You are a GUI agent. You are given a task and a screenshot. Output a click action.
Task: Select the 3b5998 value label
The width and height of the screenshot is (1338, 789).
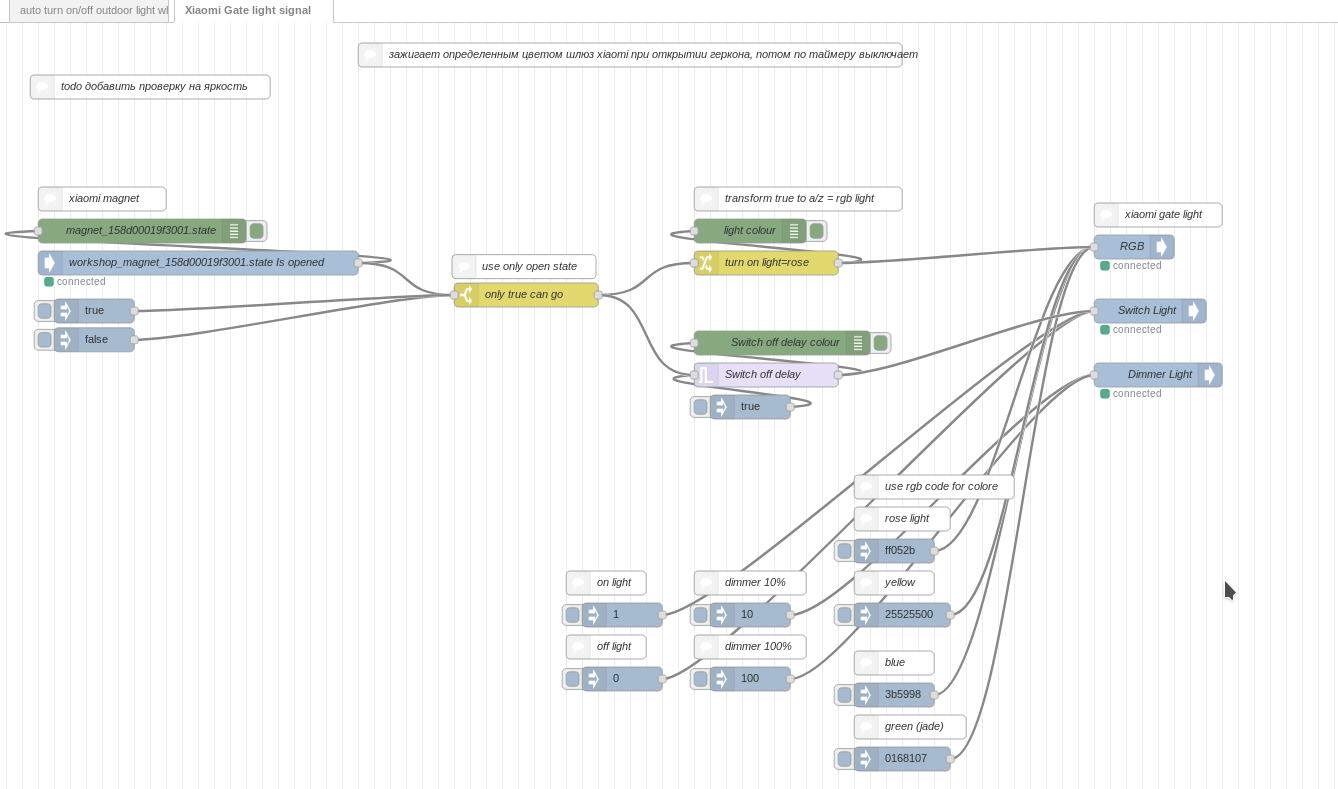(903, 695)
